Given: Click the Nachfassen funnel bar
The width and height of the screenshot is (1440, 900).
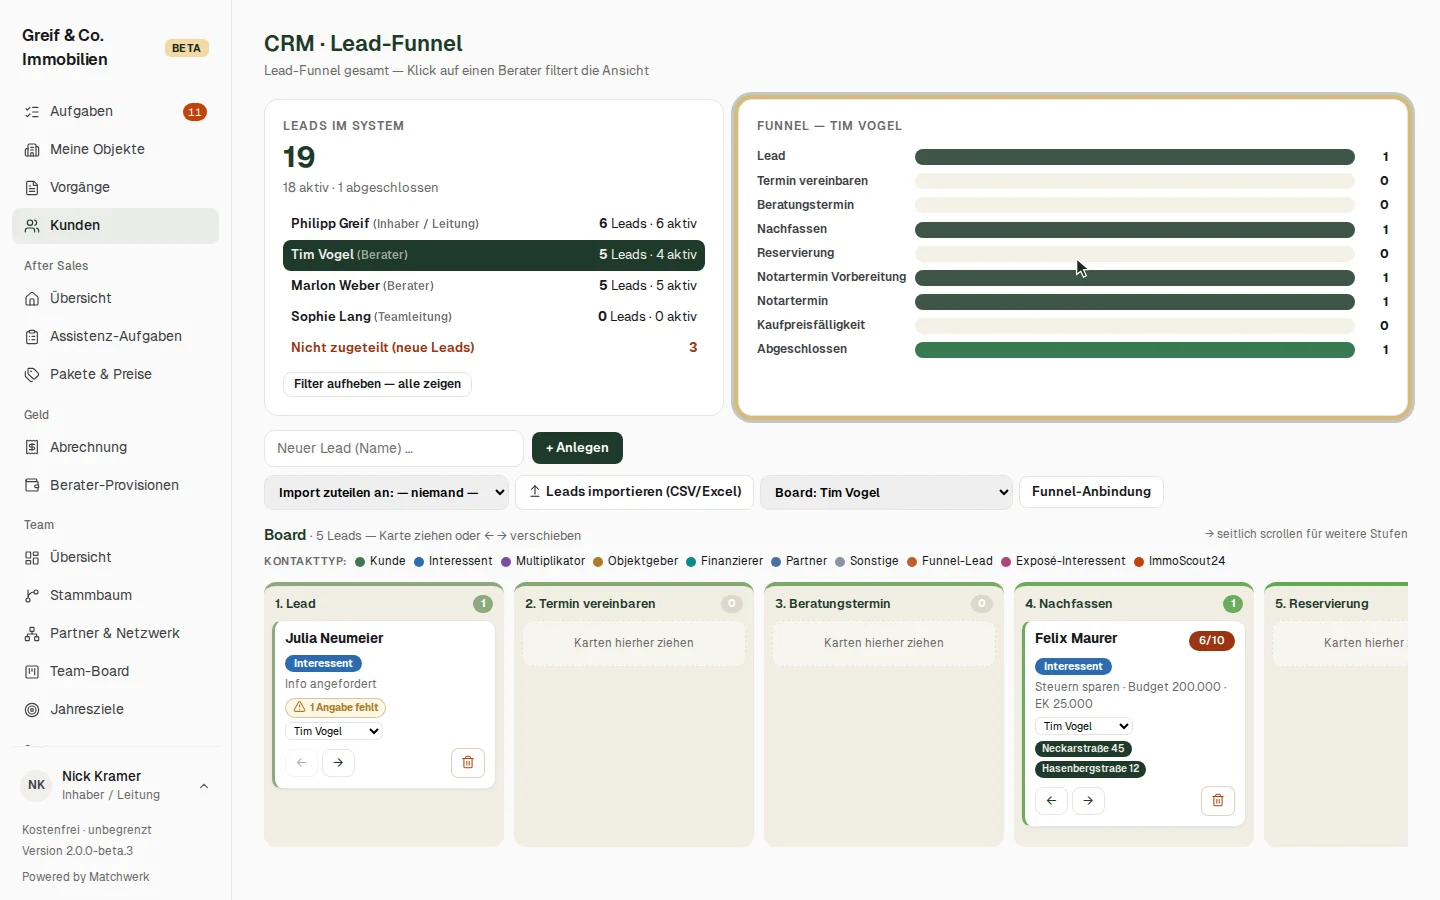Looking at the screenshot, I should point(1135,230).
